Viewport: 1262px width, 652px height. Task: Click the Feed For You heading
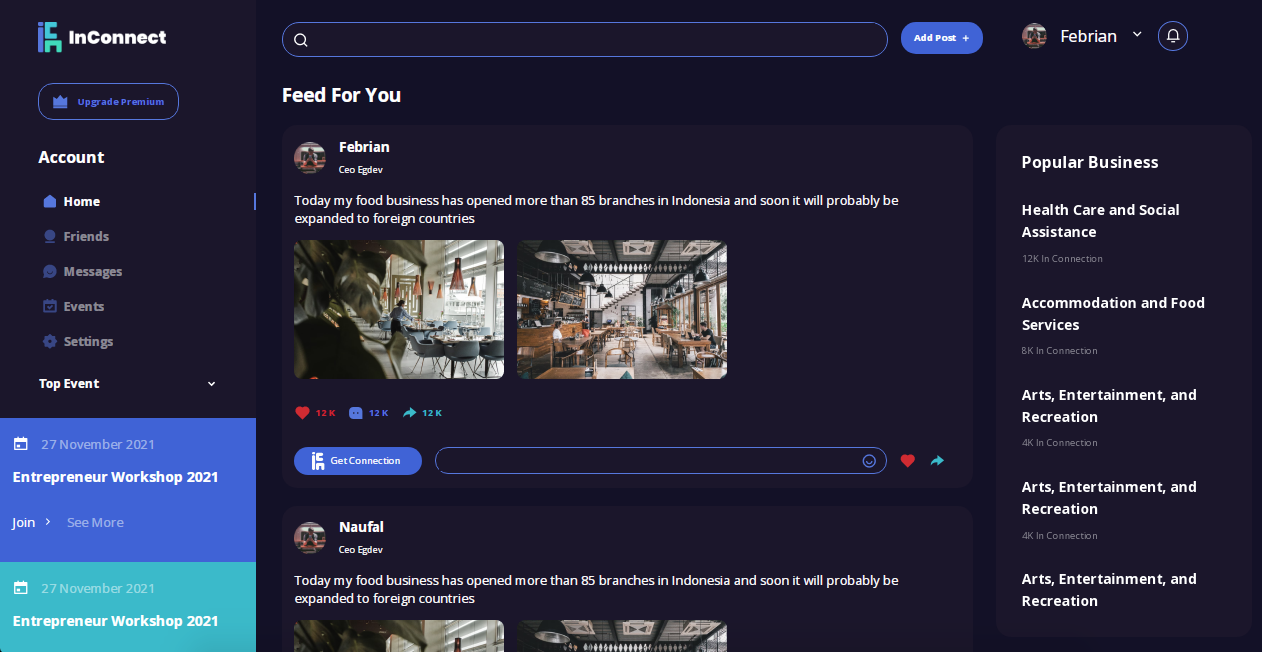point(341,95)
